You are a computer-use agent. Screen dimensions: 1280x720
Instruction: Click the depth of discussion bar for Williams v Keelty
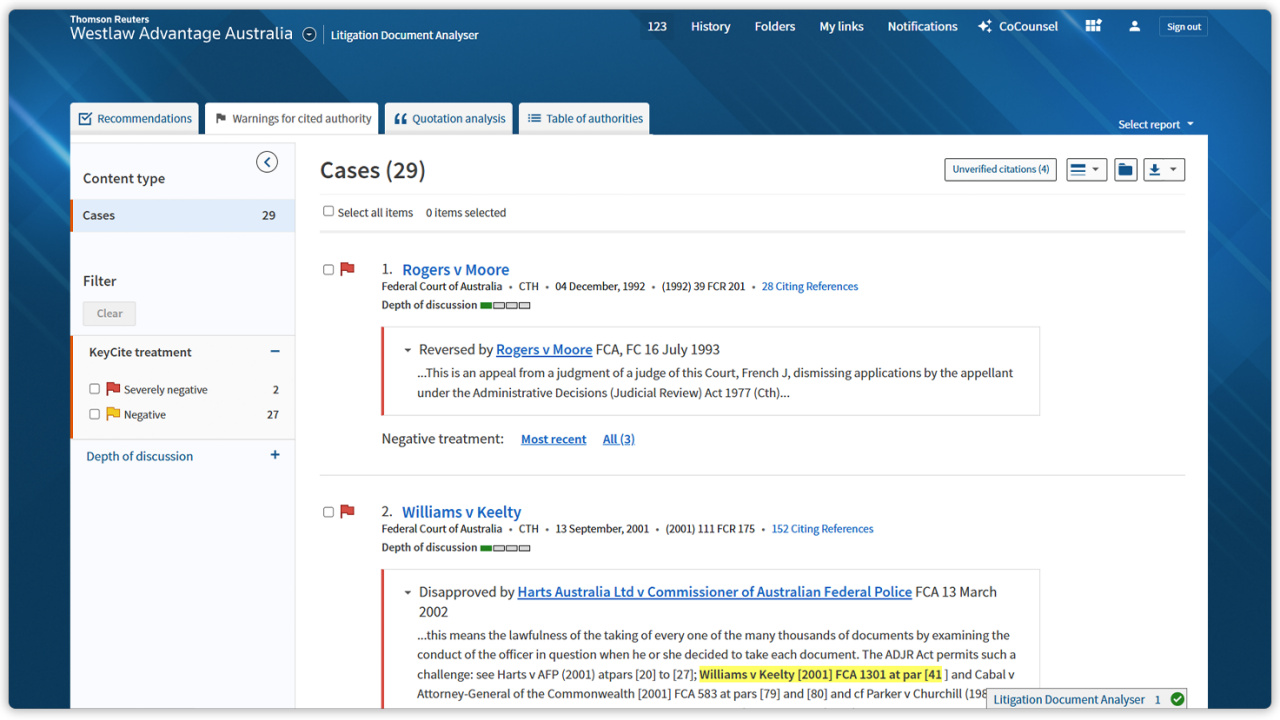504,547
